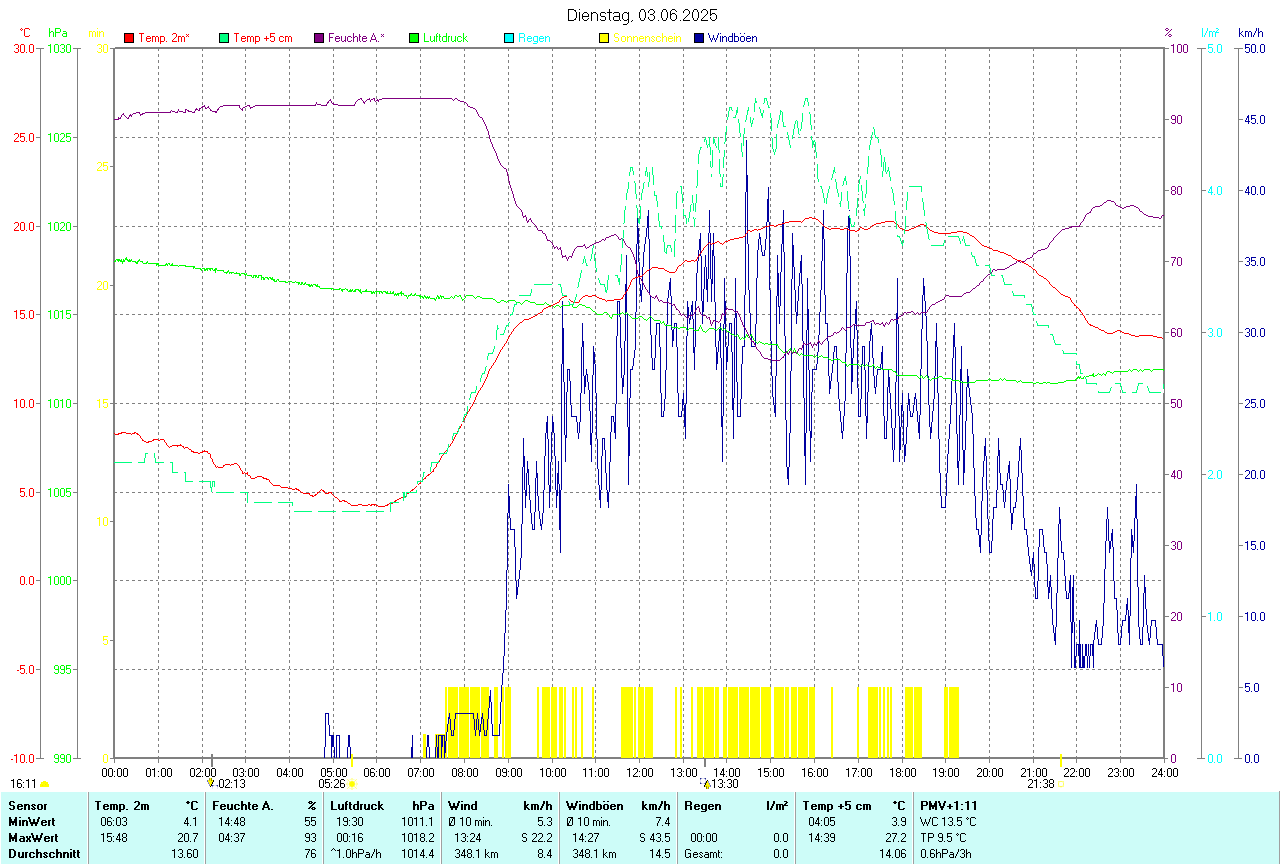This screenshot has width=1280, height=864.
Task: Select the Luftdruck column header in table
Action: pos(357,805)
